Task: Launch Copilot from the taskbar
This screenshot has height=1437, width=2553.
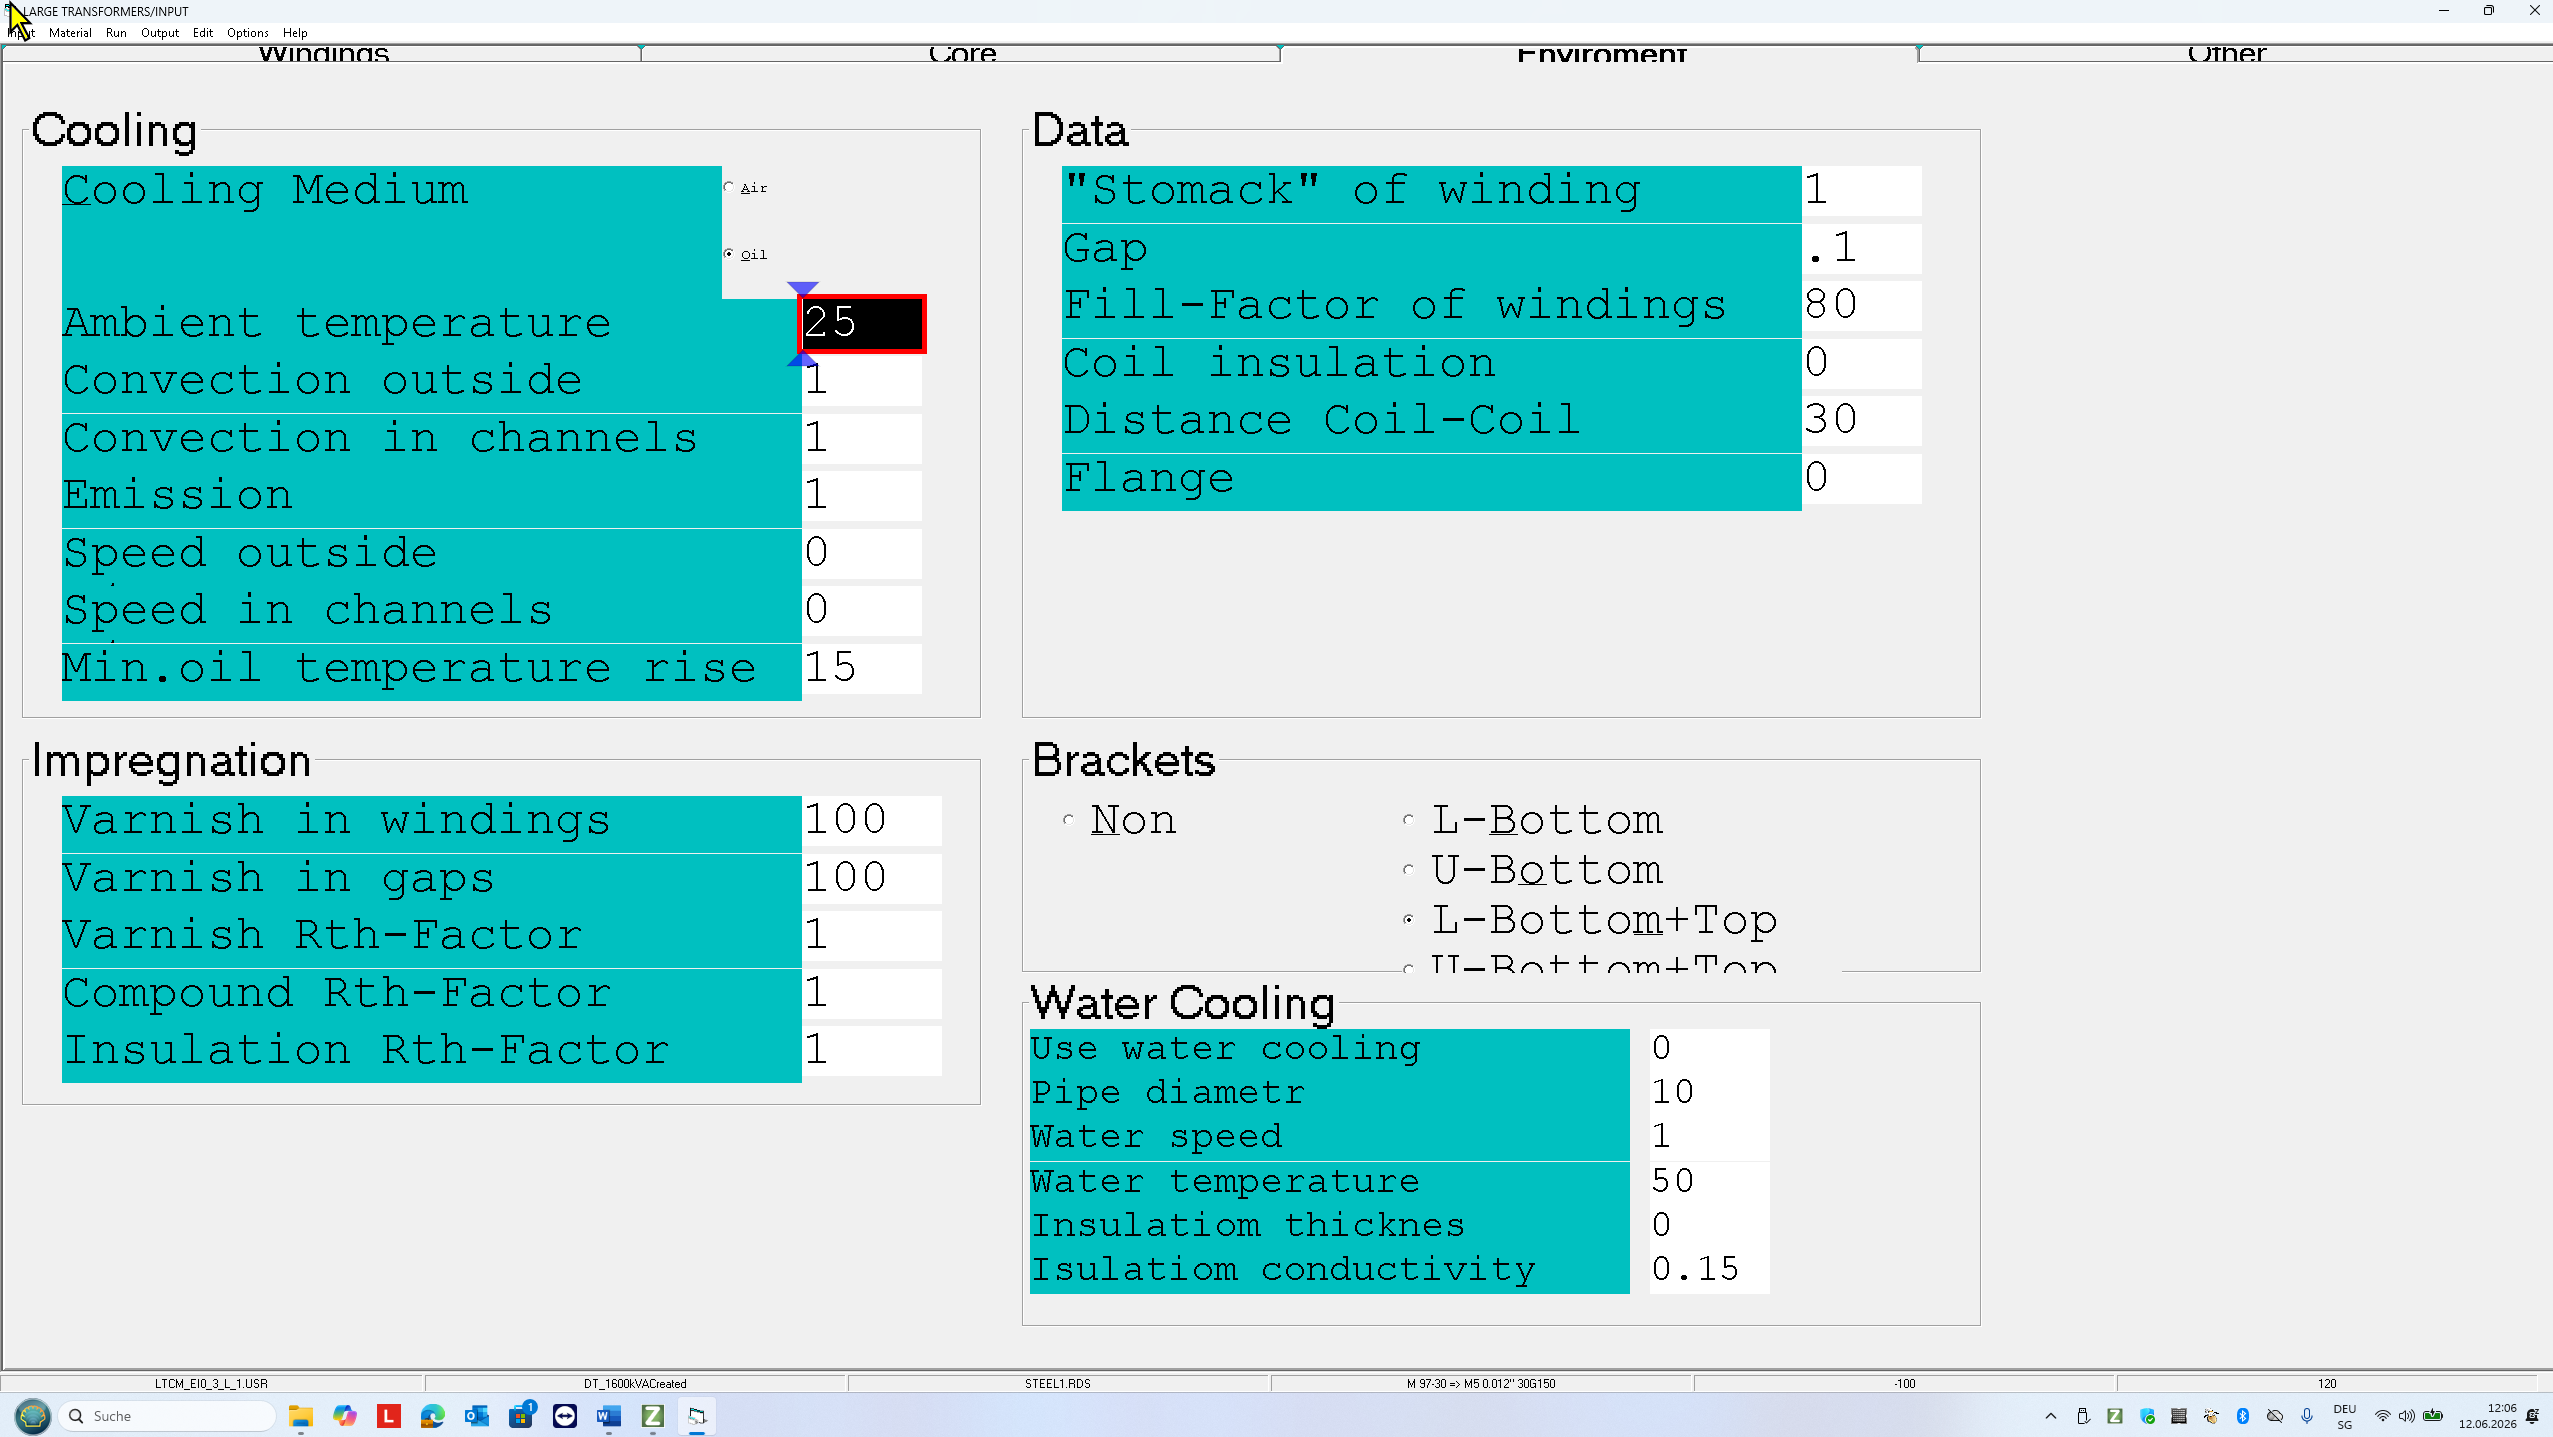Action: click(x=345, y=1416)
